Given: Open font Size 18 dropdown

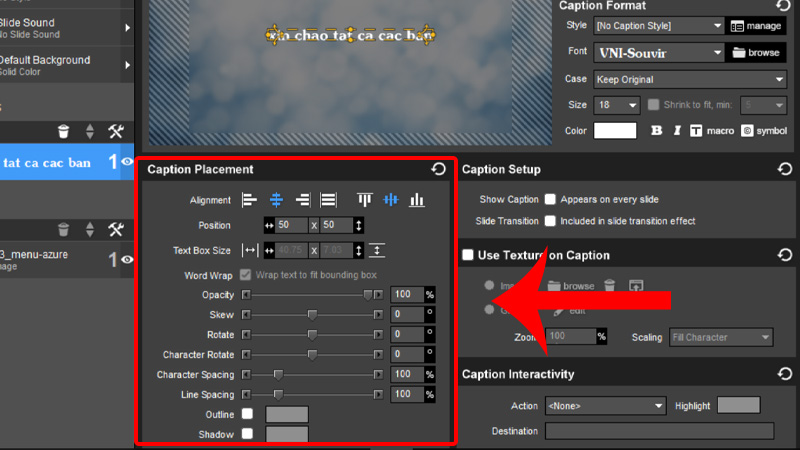Looking at the screenshot, I should coord(616,105).
